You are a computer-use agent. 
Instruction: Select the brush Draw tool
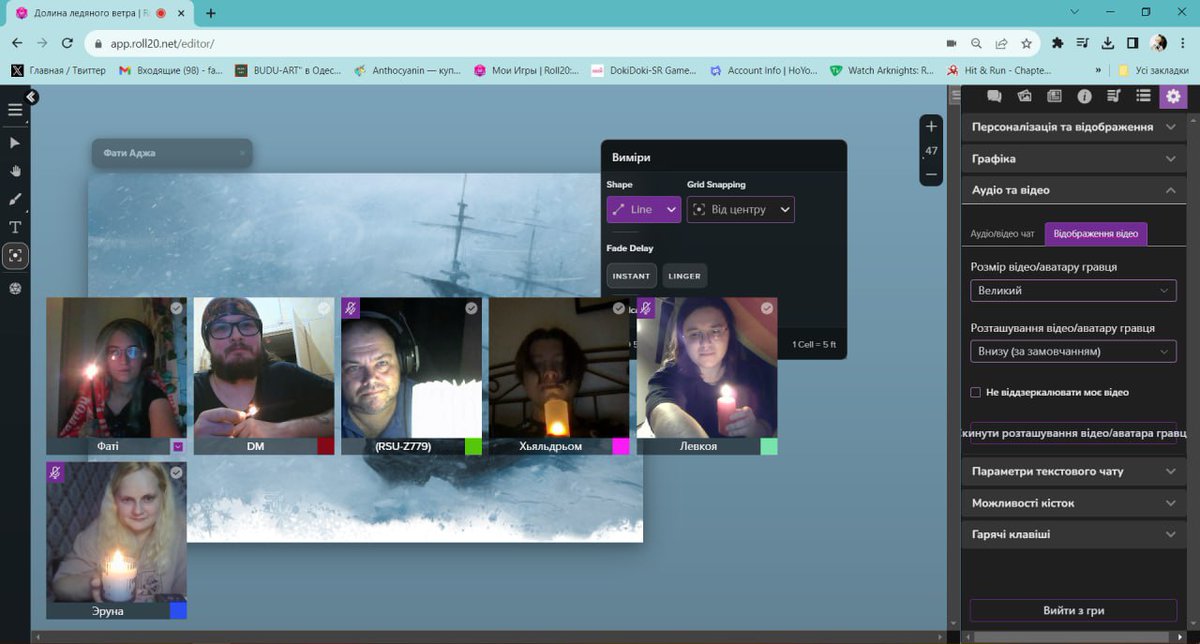point(15,199)
